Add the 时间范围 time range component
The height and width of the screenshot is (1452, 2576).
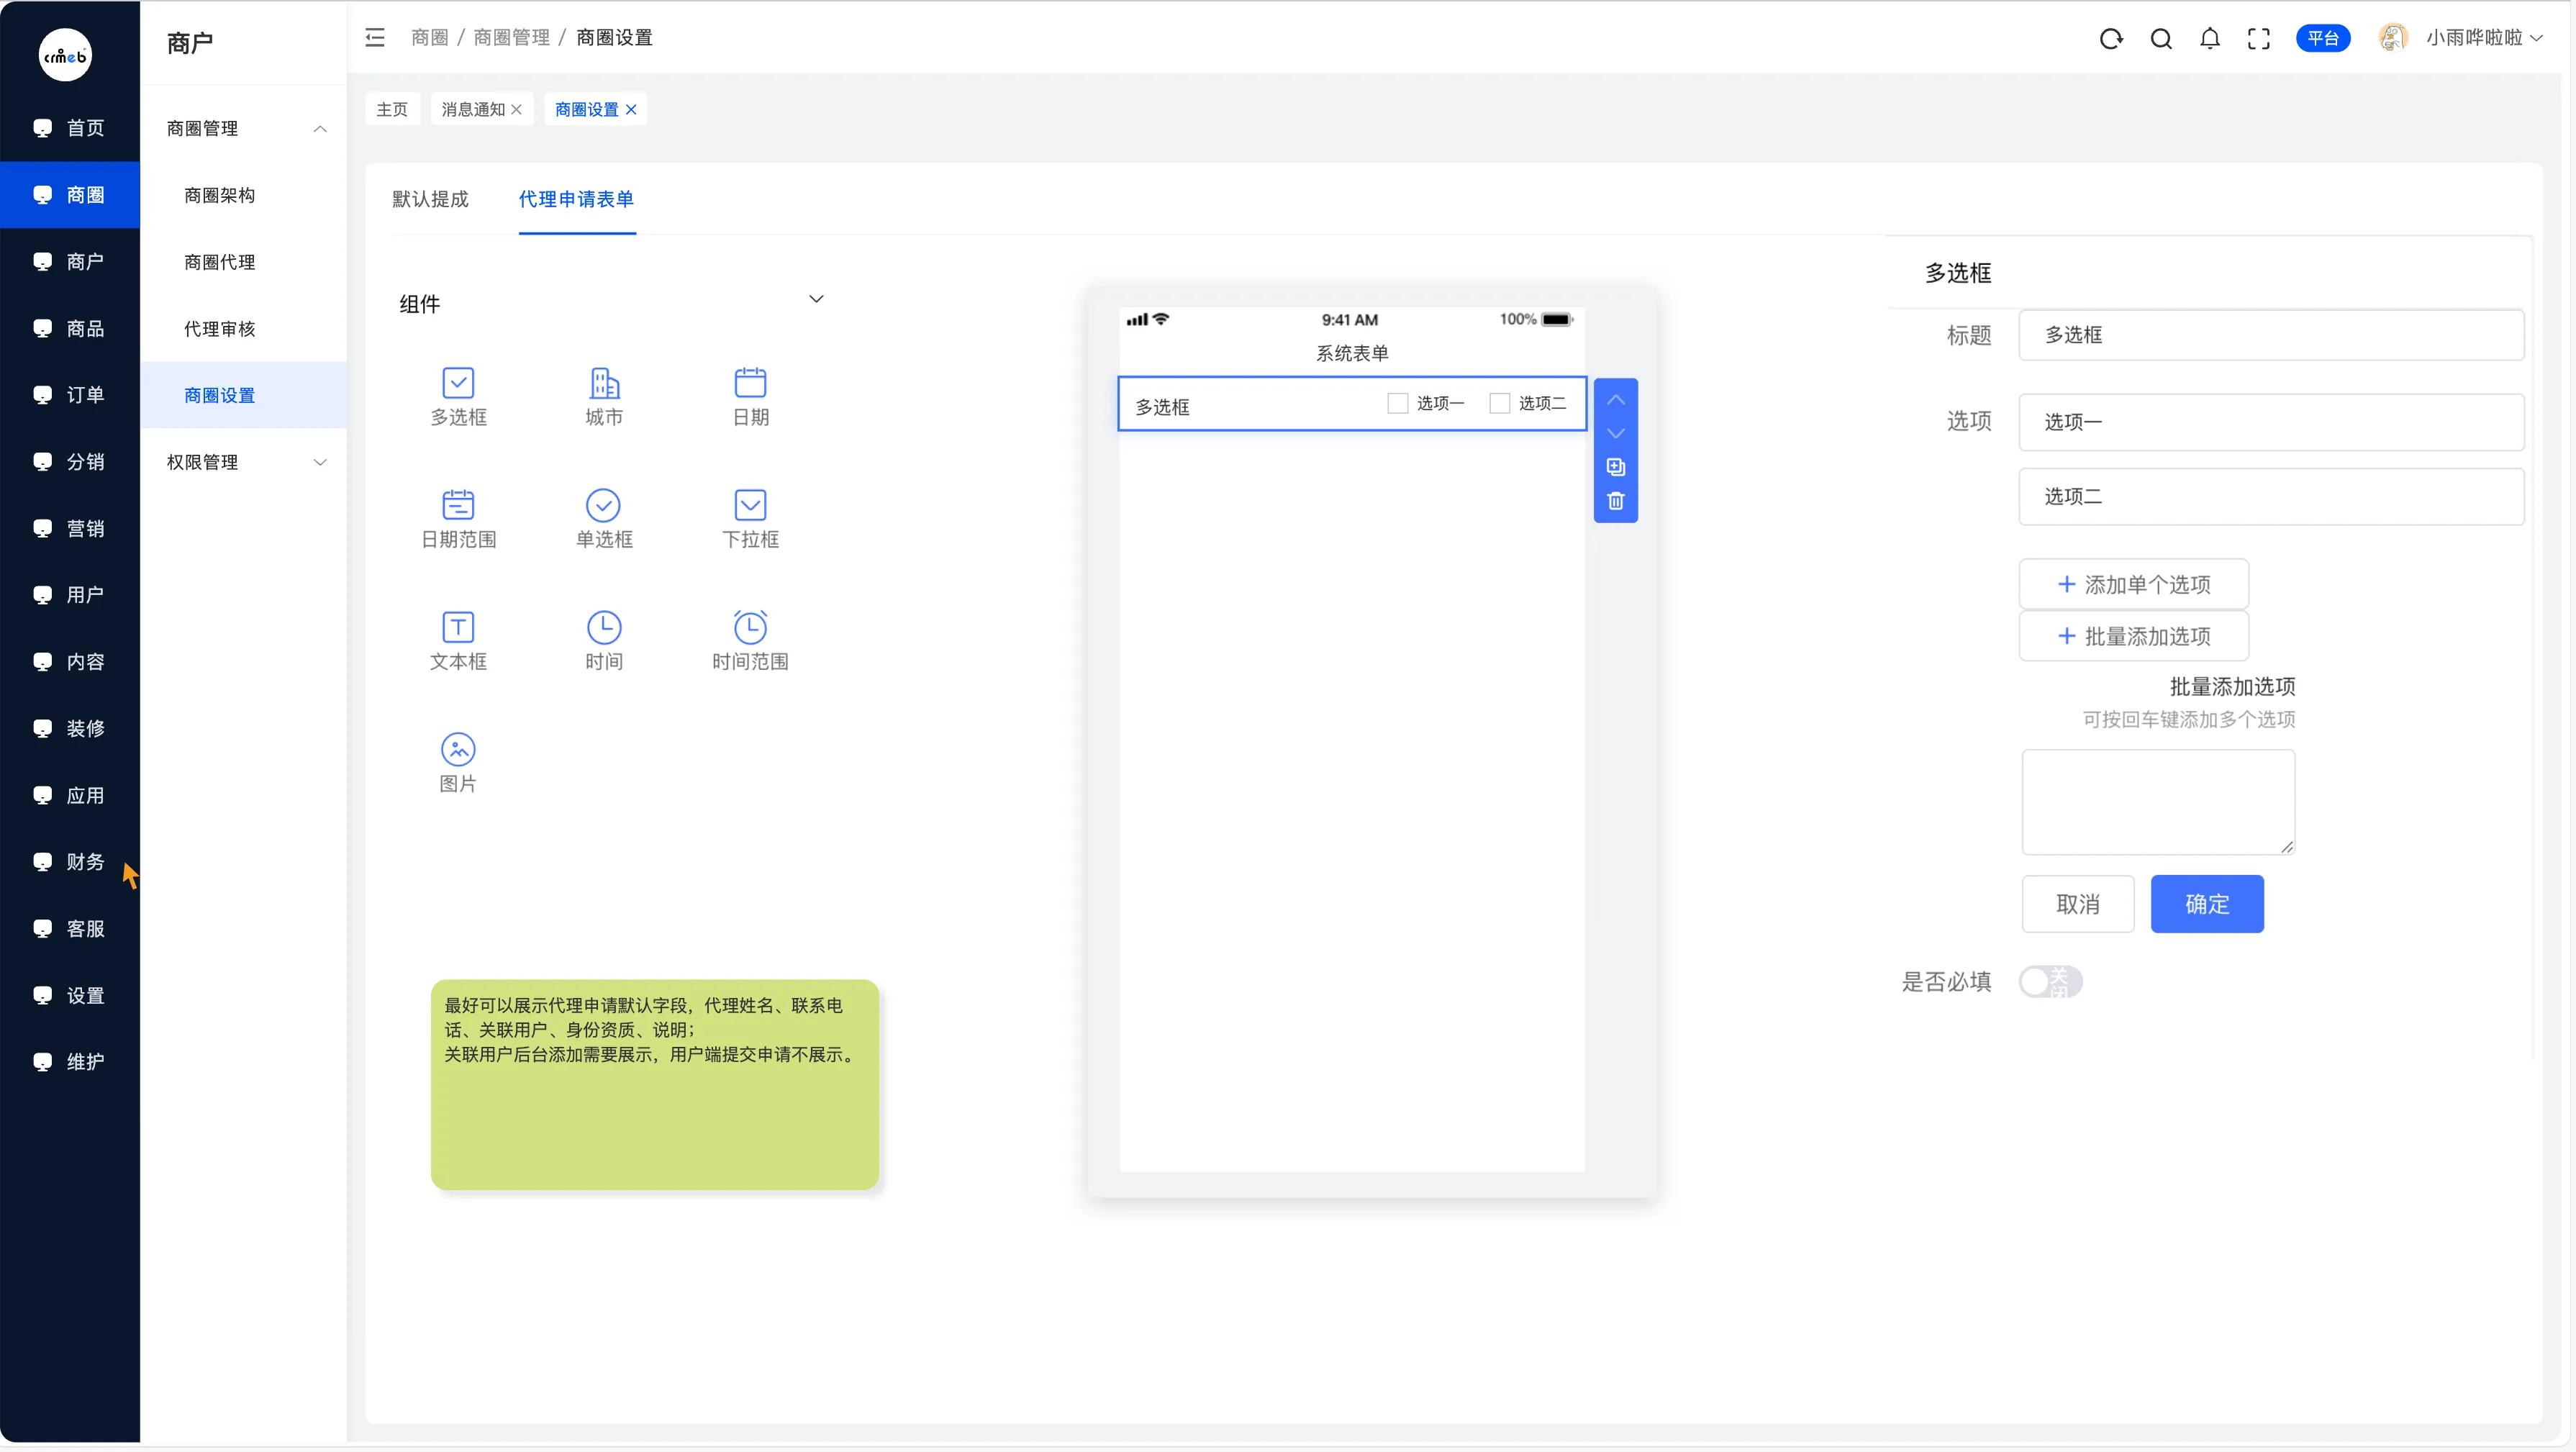point(750,640)
